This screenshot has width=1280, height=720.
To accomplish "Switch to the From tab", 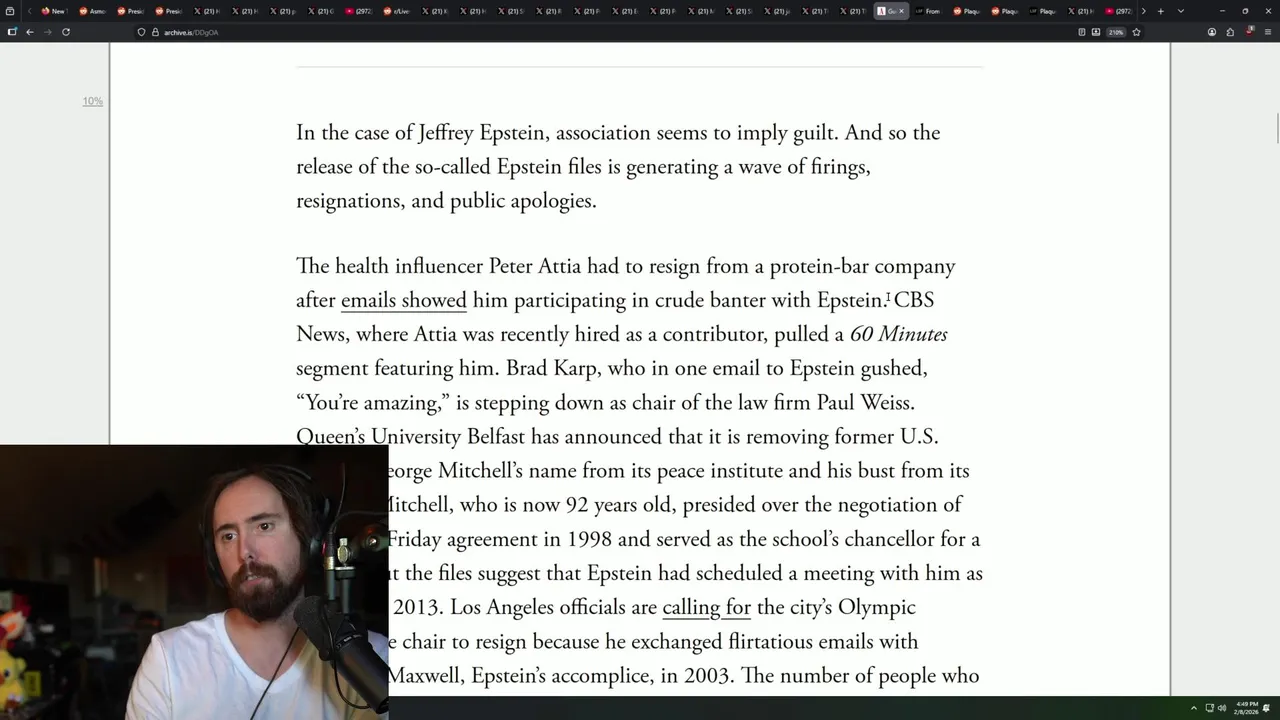I will pos(927,11).
